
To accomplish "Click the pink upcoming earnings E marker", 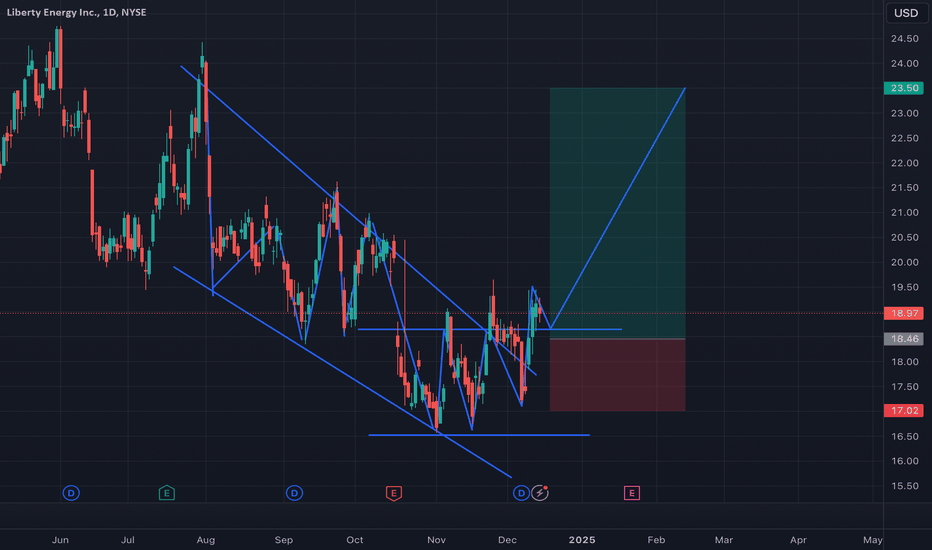I will [x=632, y=493].
